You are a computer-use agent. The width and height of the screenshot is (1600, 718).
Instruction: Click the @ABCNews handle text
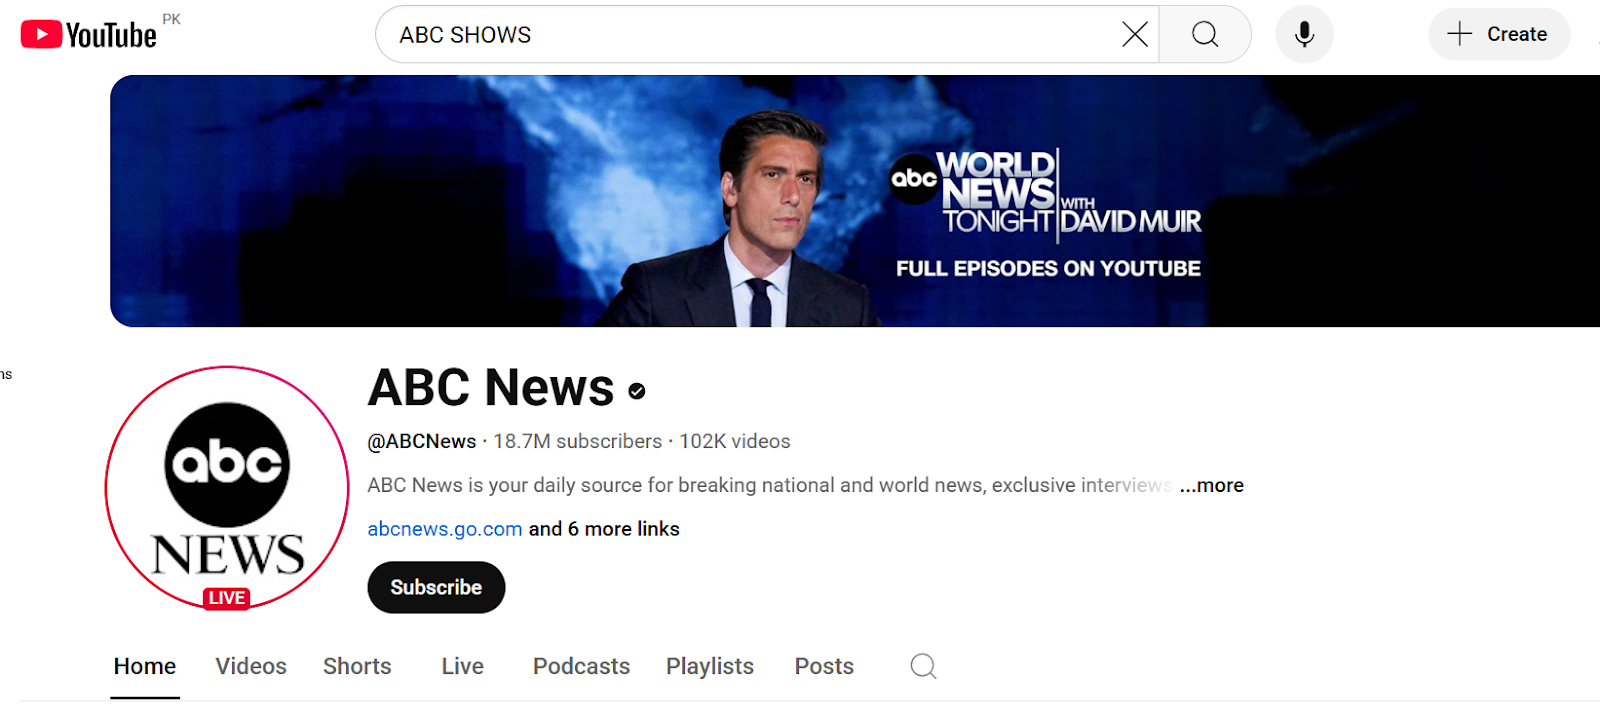422,441
